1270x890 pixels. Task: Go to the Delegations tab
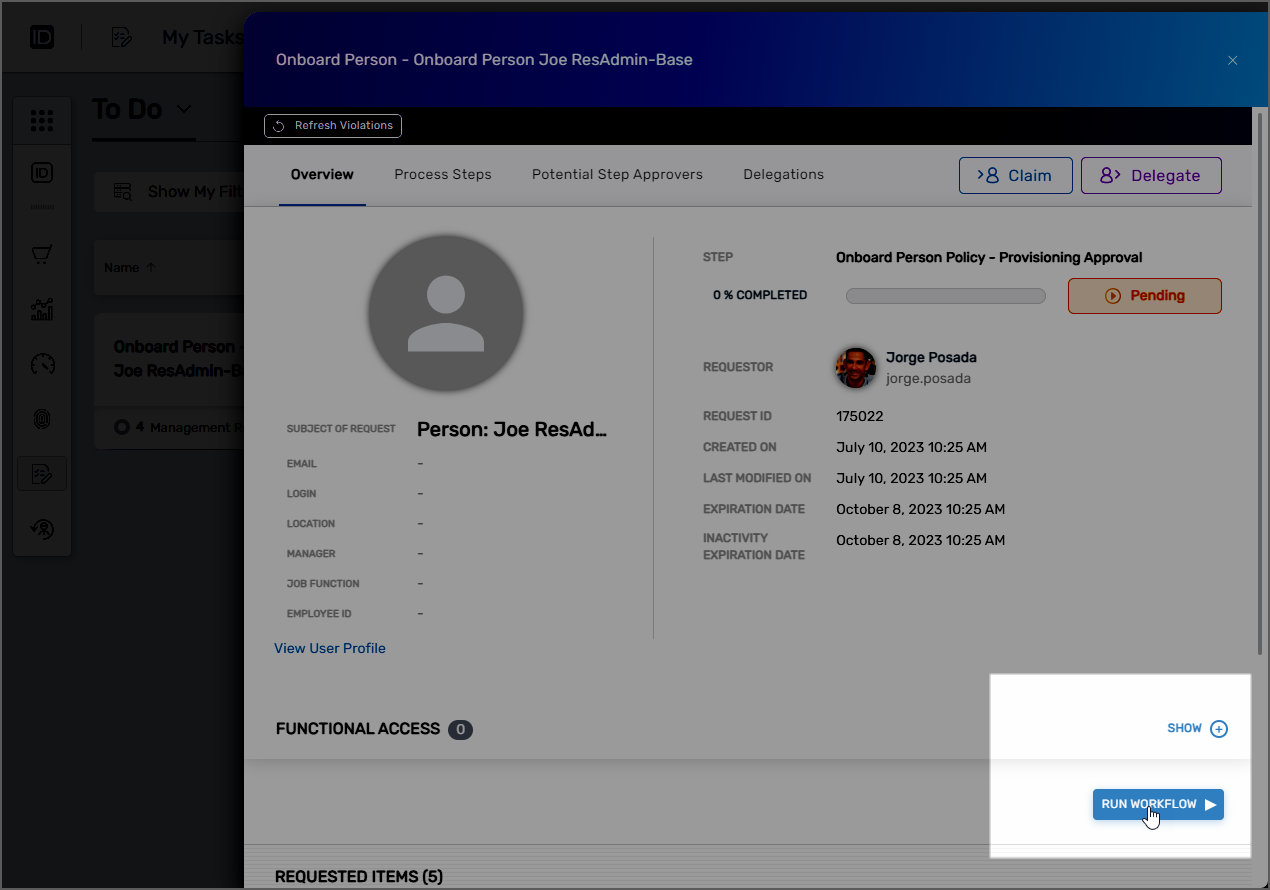(783, 174)
